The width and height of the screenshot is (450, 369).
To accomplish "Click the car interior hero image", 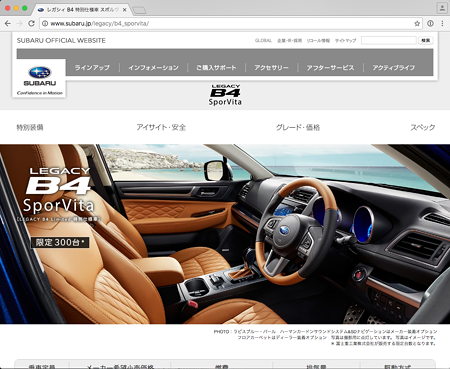I will 225,234.
